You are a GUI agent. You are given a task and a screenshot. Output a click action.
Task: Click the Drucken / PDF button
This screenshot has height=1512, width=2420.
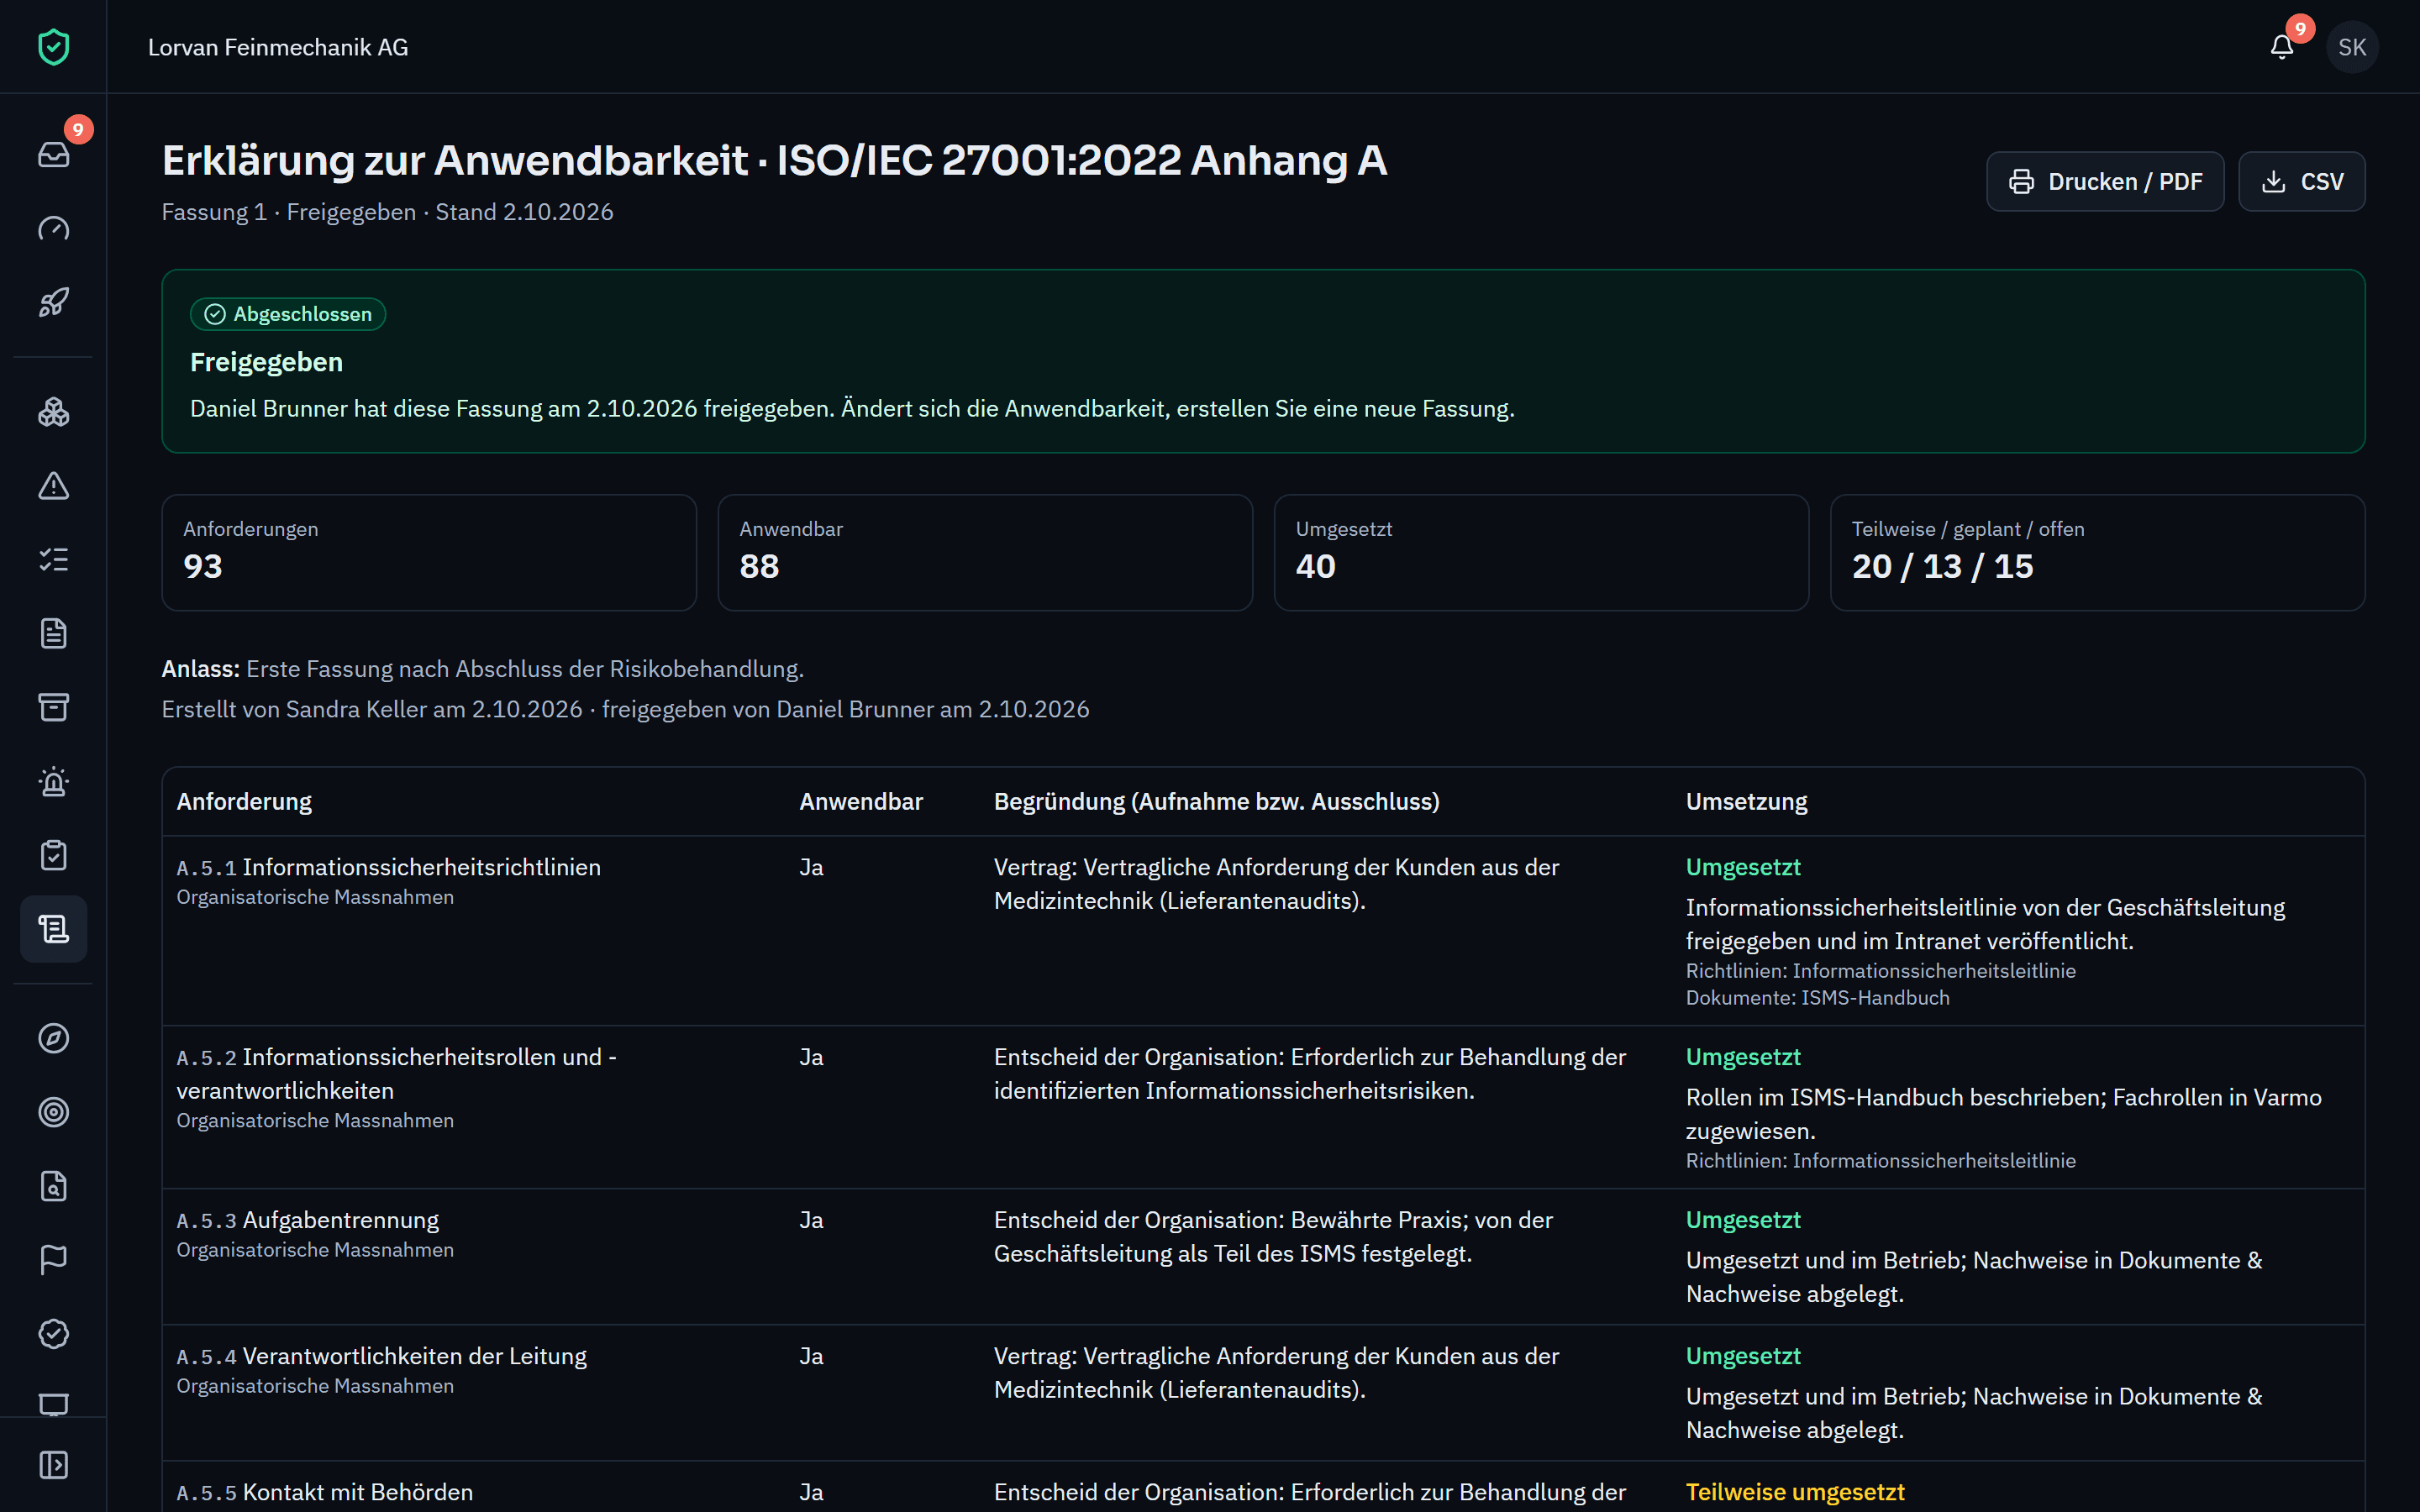click(x=2105, y=181)
